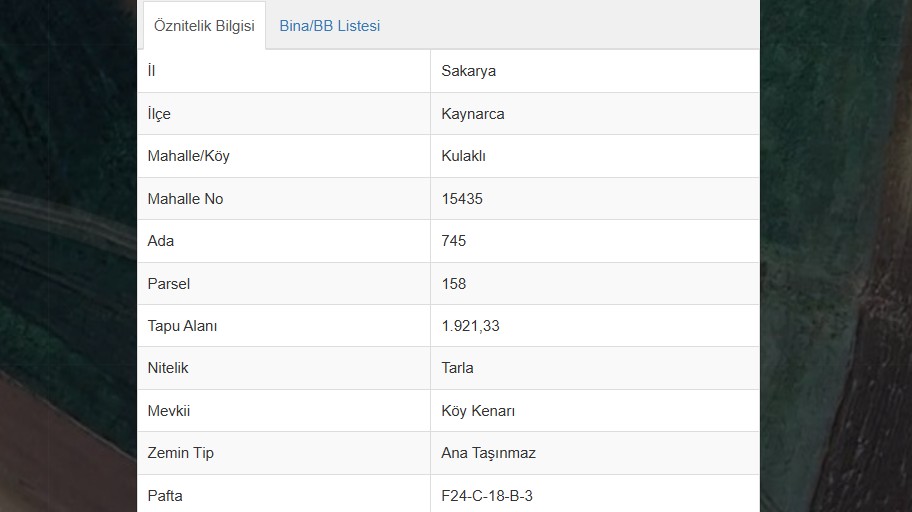
Task: Click the Nitelik value Tarla
Action: (x=457, y=368)
